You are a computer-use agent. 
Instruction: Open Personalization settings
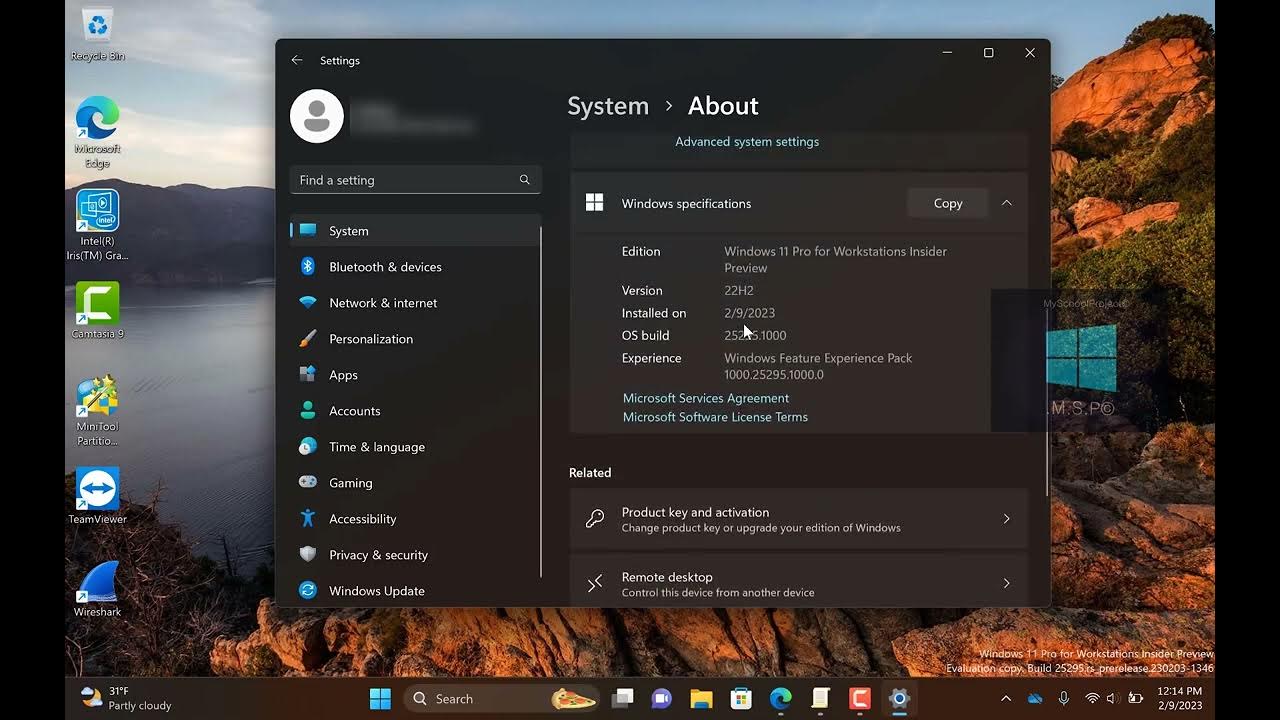point(415,339)
